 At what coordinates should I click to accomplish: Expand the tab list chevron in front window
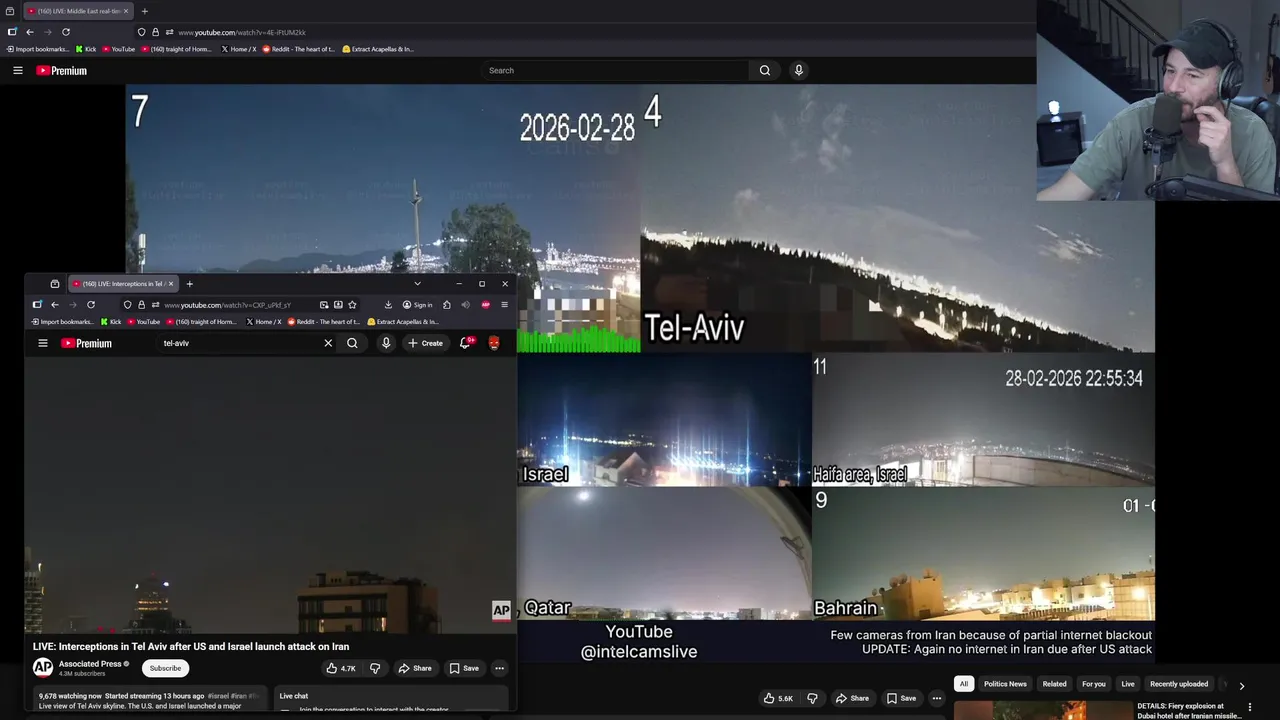point(417,284)
